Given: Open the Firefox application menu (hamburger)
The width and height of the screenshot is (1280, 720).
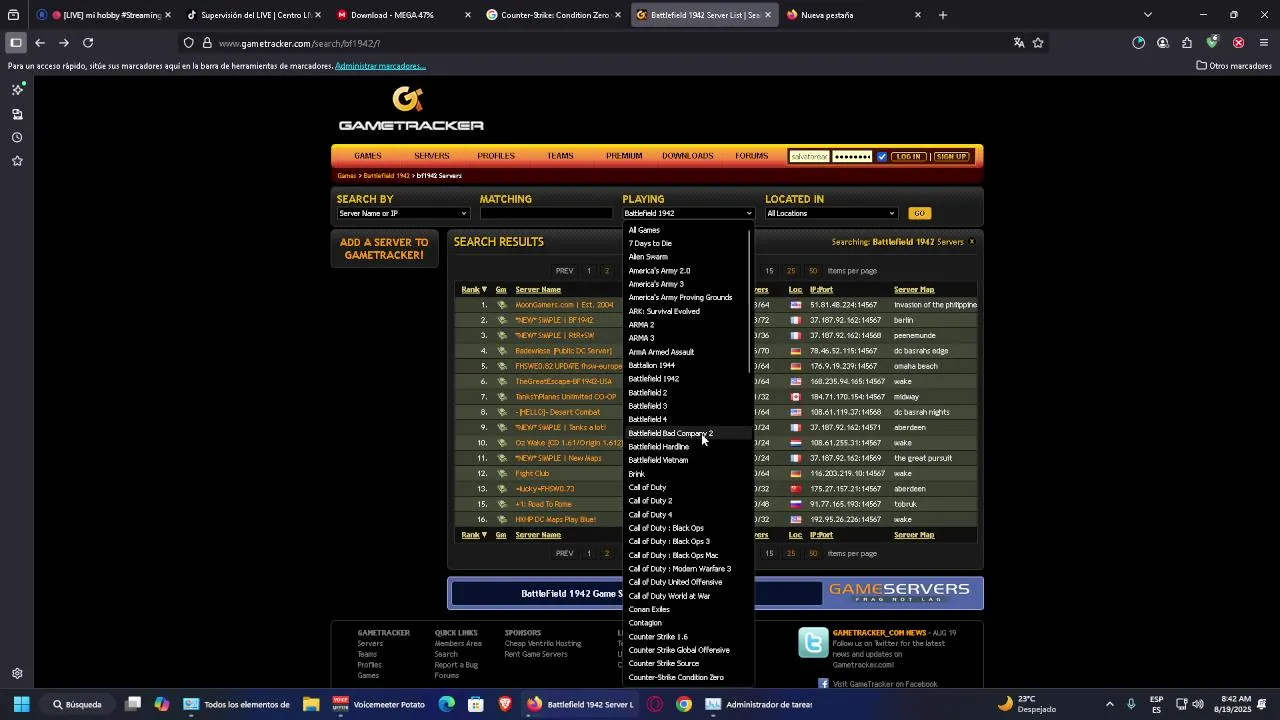Looking at the screenshot, I should click(x=1264, y=43).
